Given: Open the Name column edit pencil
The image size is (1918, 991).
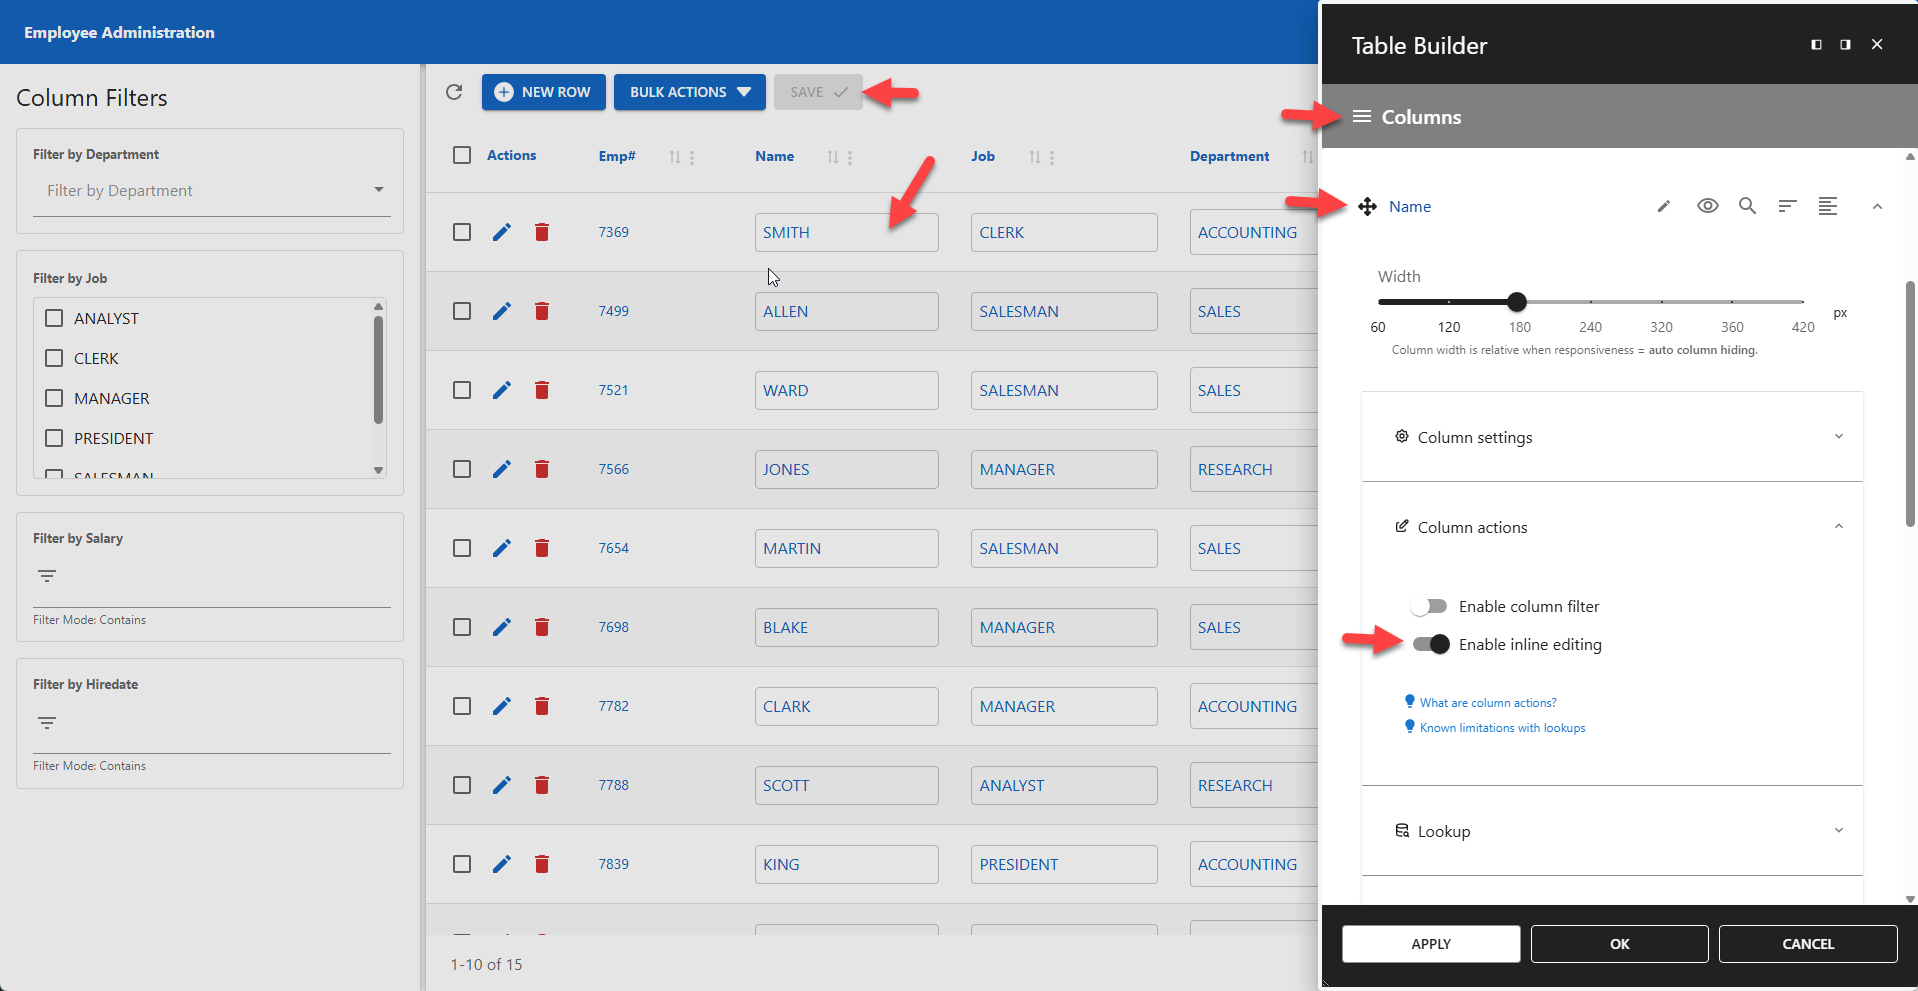Looking at the screenshot, I should pyautogui.click(x=1663, y=206).
